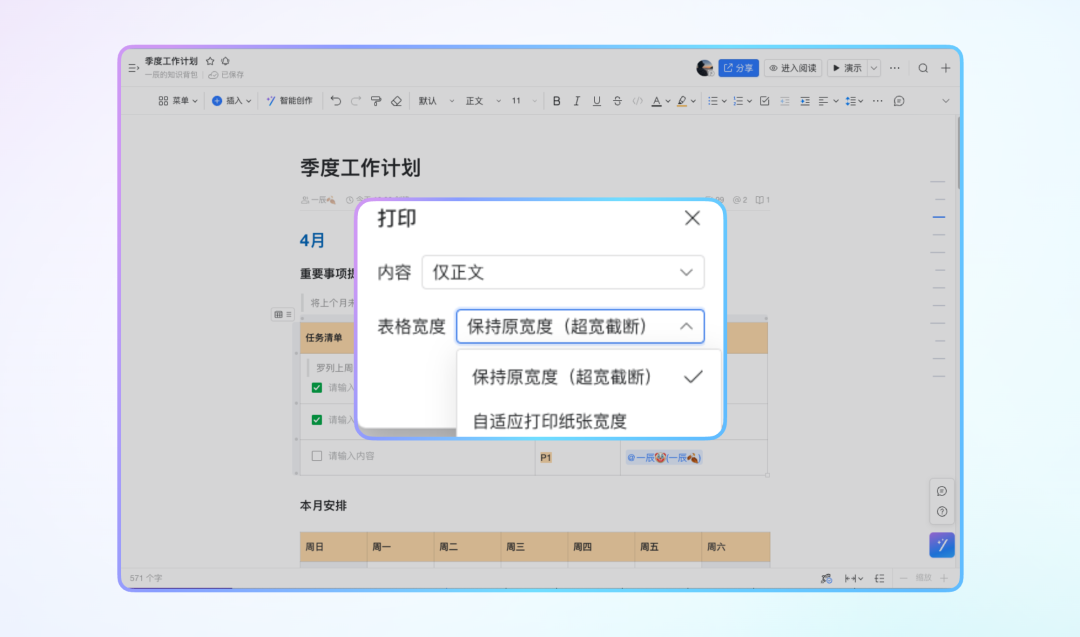Click the blue 分享 share button
This screenshot has height=637, width=1080.
pyautogui.click(x=738, y=68)
